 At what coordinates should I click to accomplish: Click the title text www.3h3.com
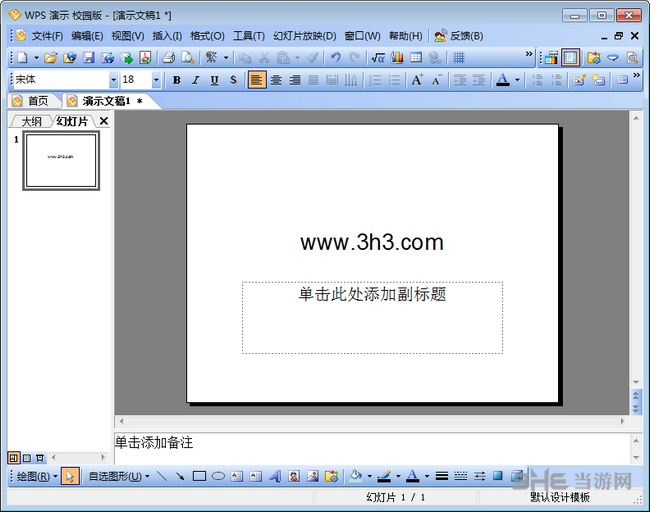372,242
